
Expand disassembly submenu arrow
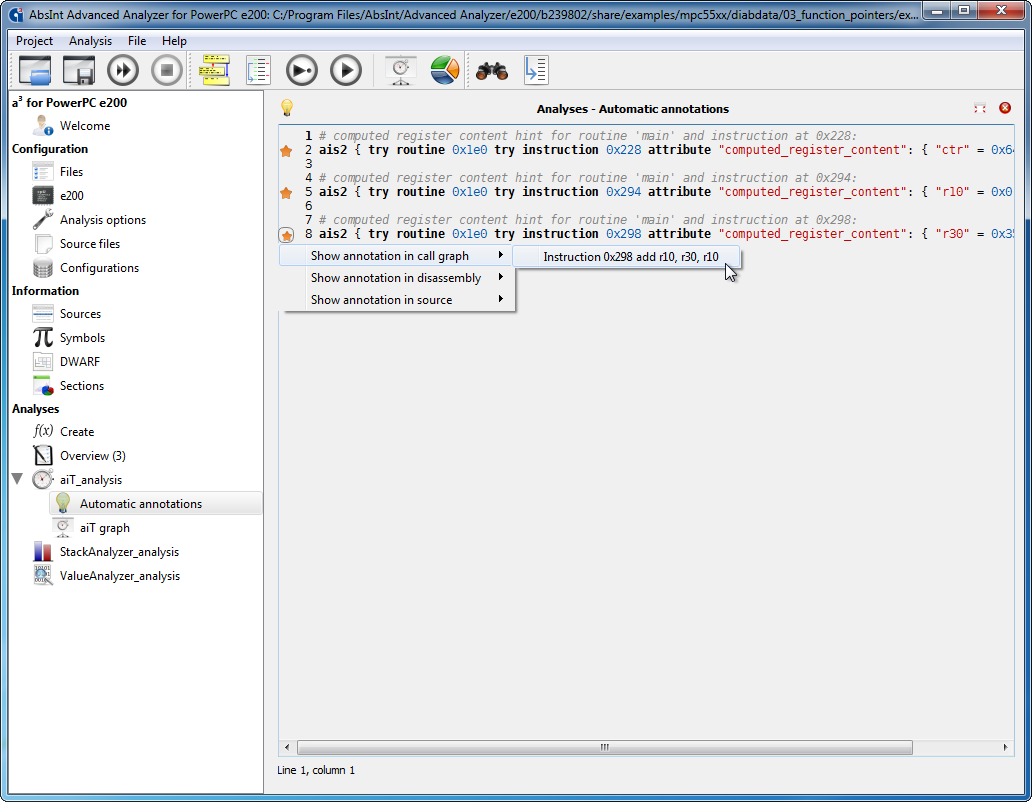(x=501, y=277)
